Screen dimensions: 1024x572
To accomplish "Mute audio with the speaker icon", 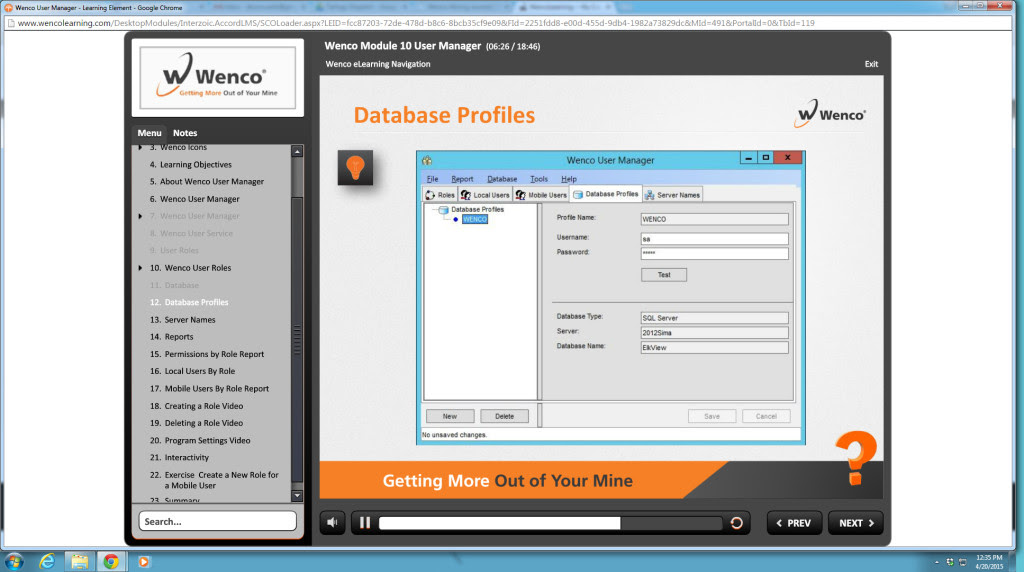I will [x=334, y=522].
